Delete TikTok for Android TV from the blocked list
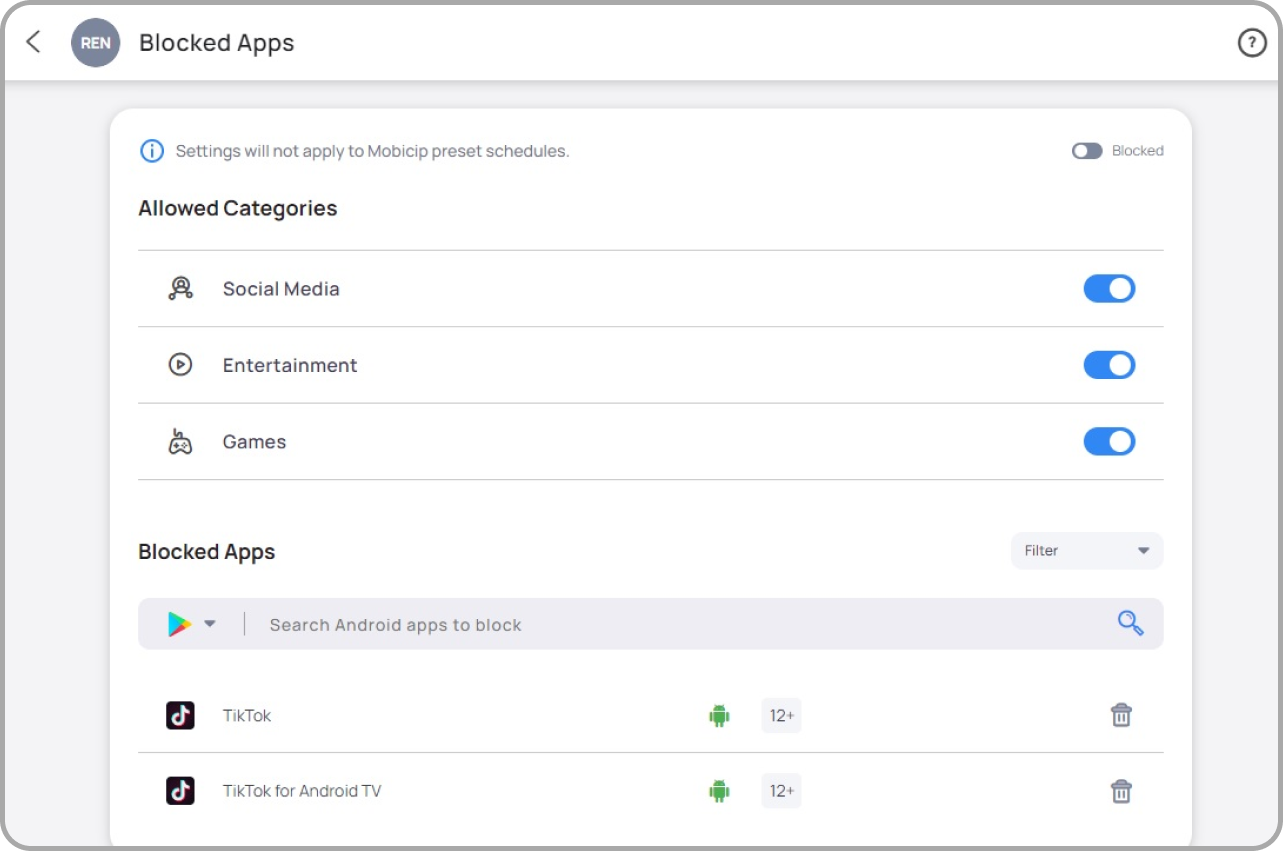 (1121, 791)
